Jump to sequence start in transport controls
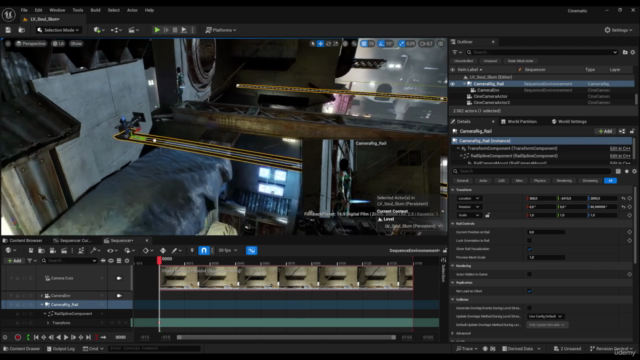Screen dimensions: 640x360 36,337
